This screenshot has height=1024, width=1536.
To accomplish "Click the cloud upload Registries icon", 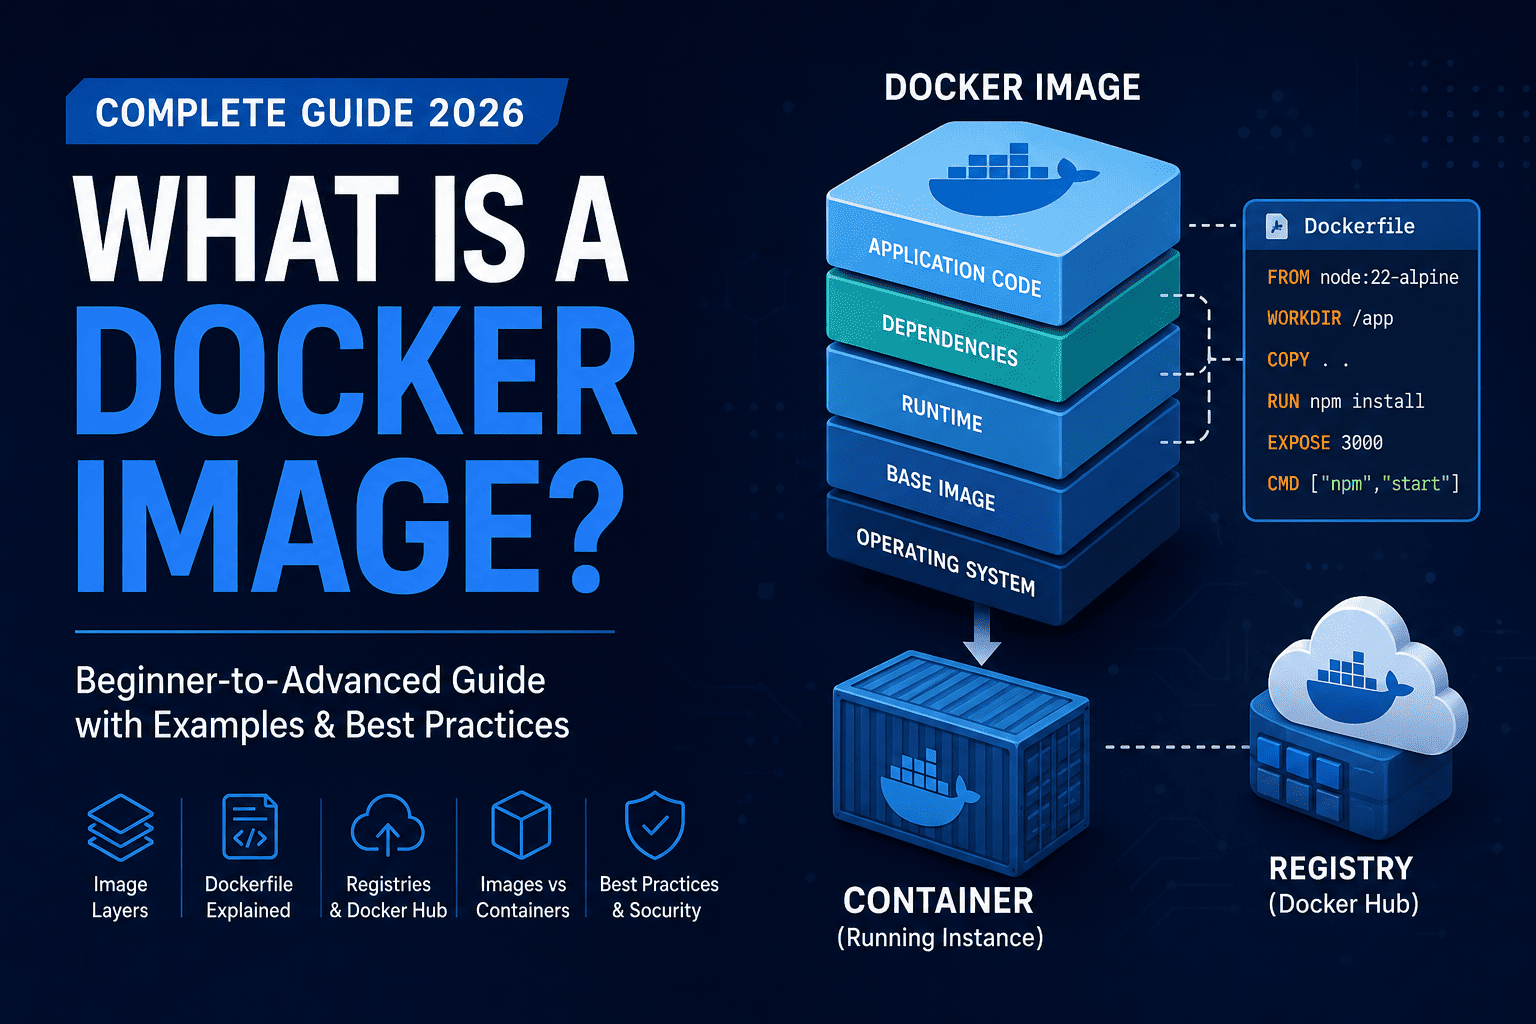I will point(387,826).
